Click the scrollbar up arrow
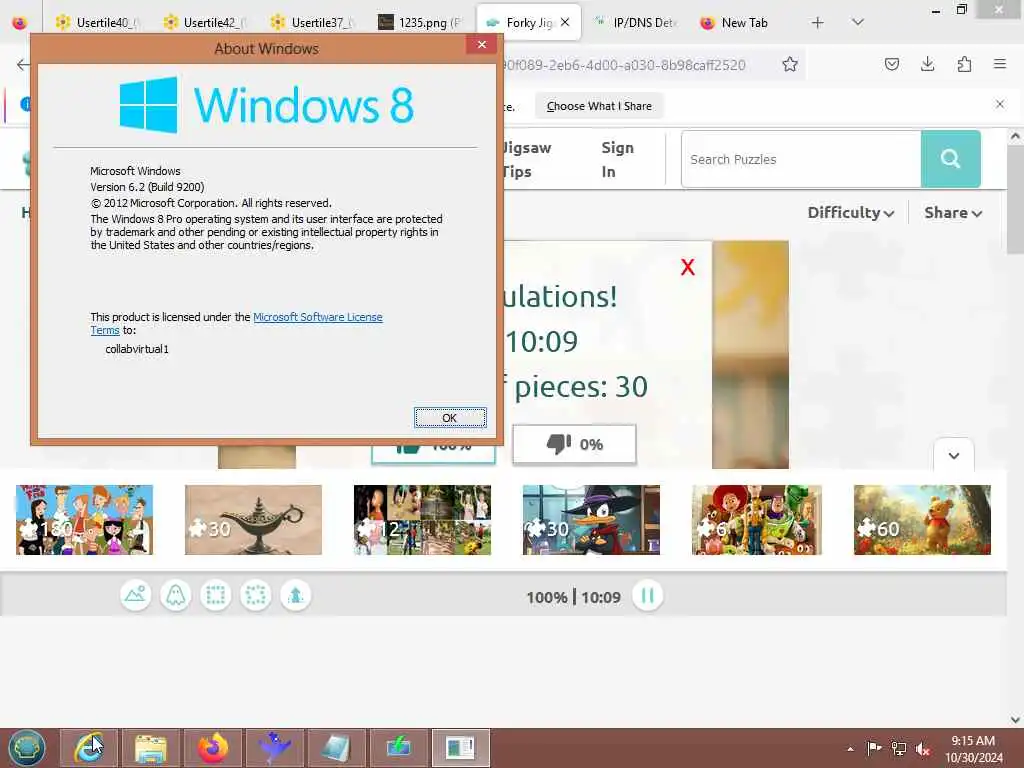 coord(1015,136)
